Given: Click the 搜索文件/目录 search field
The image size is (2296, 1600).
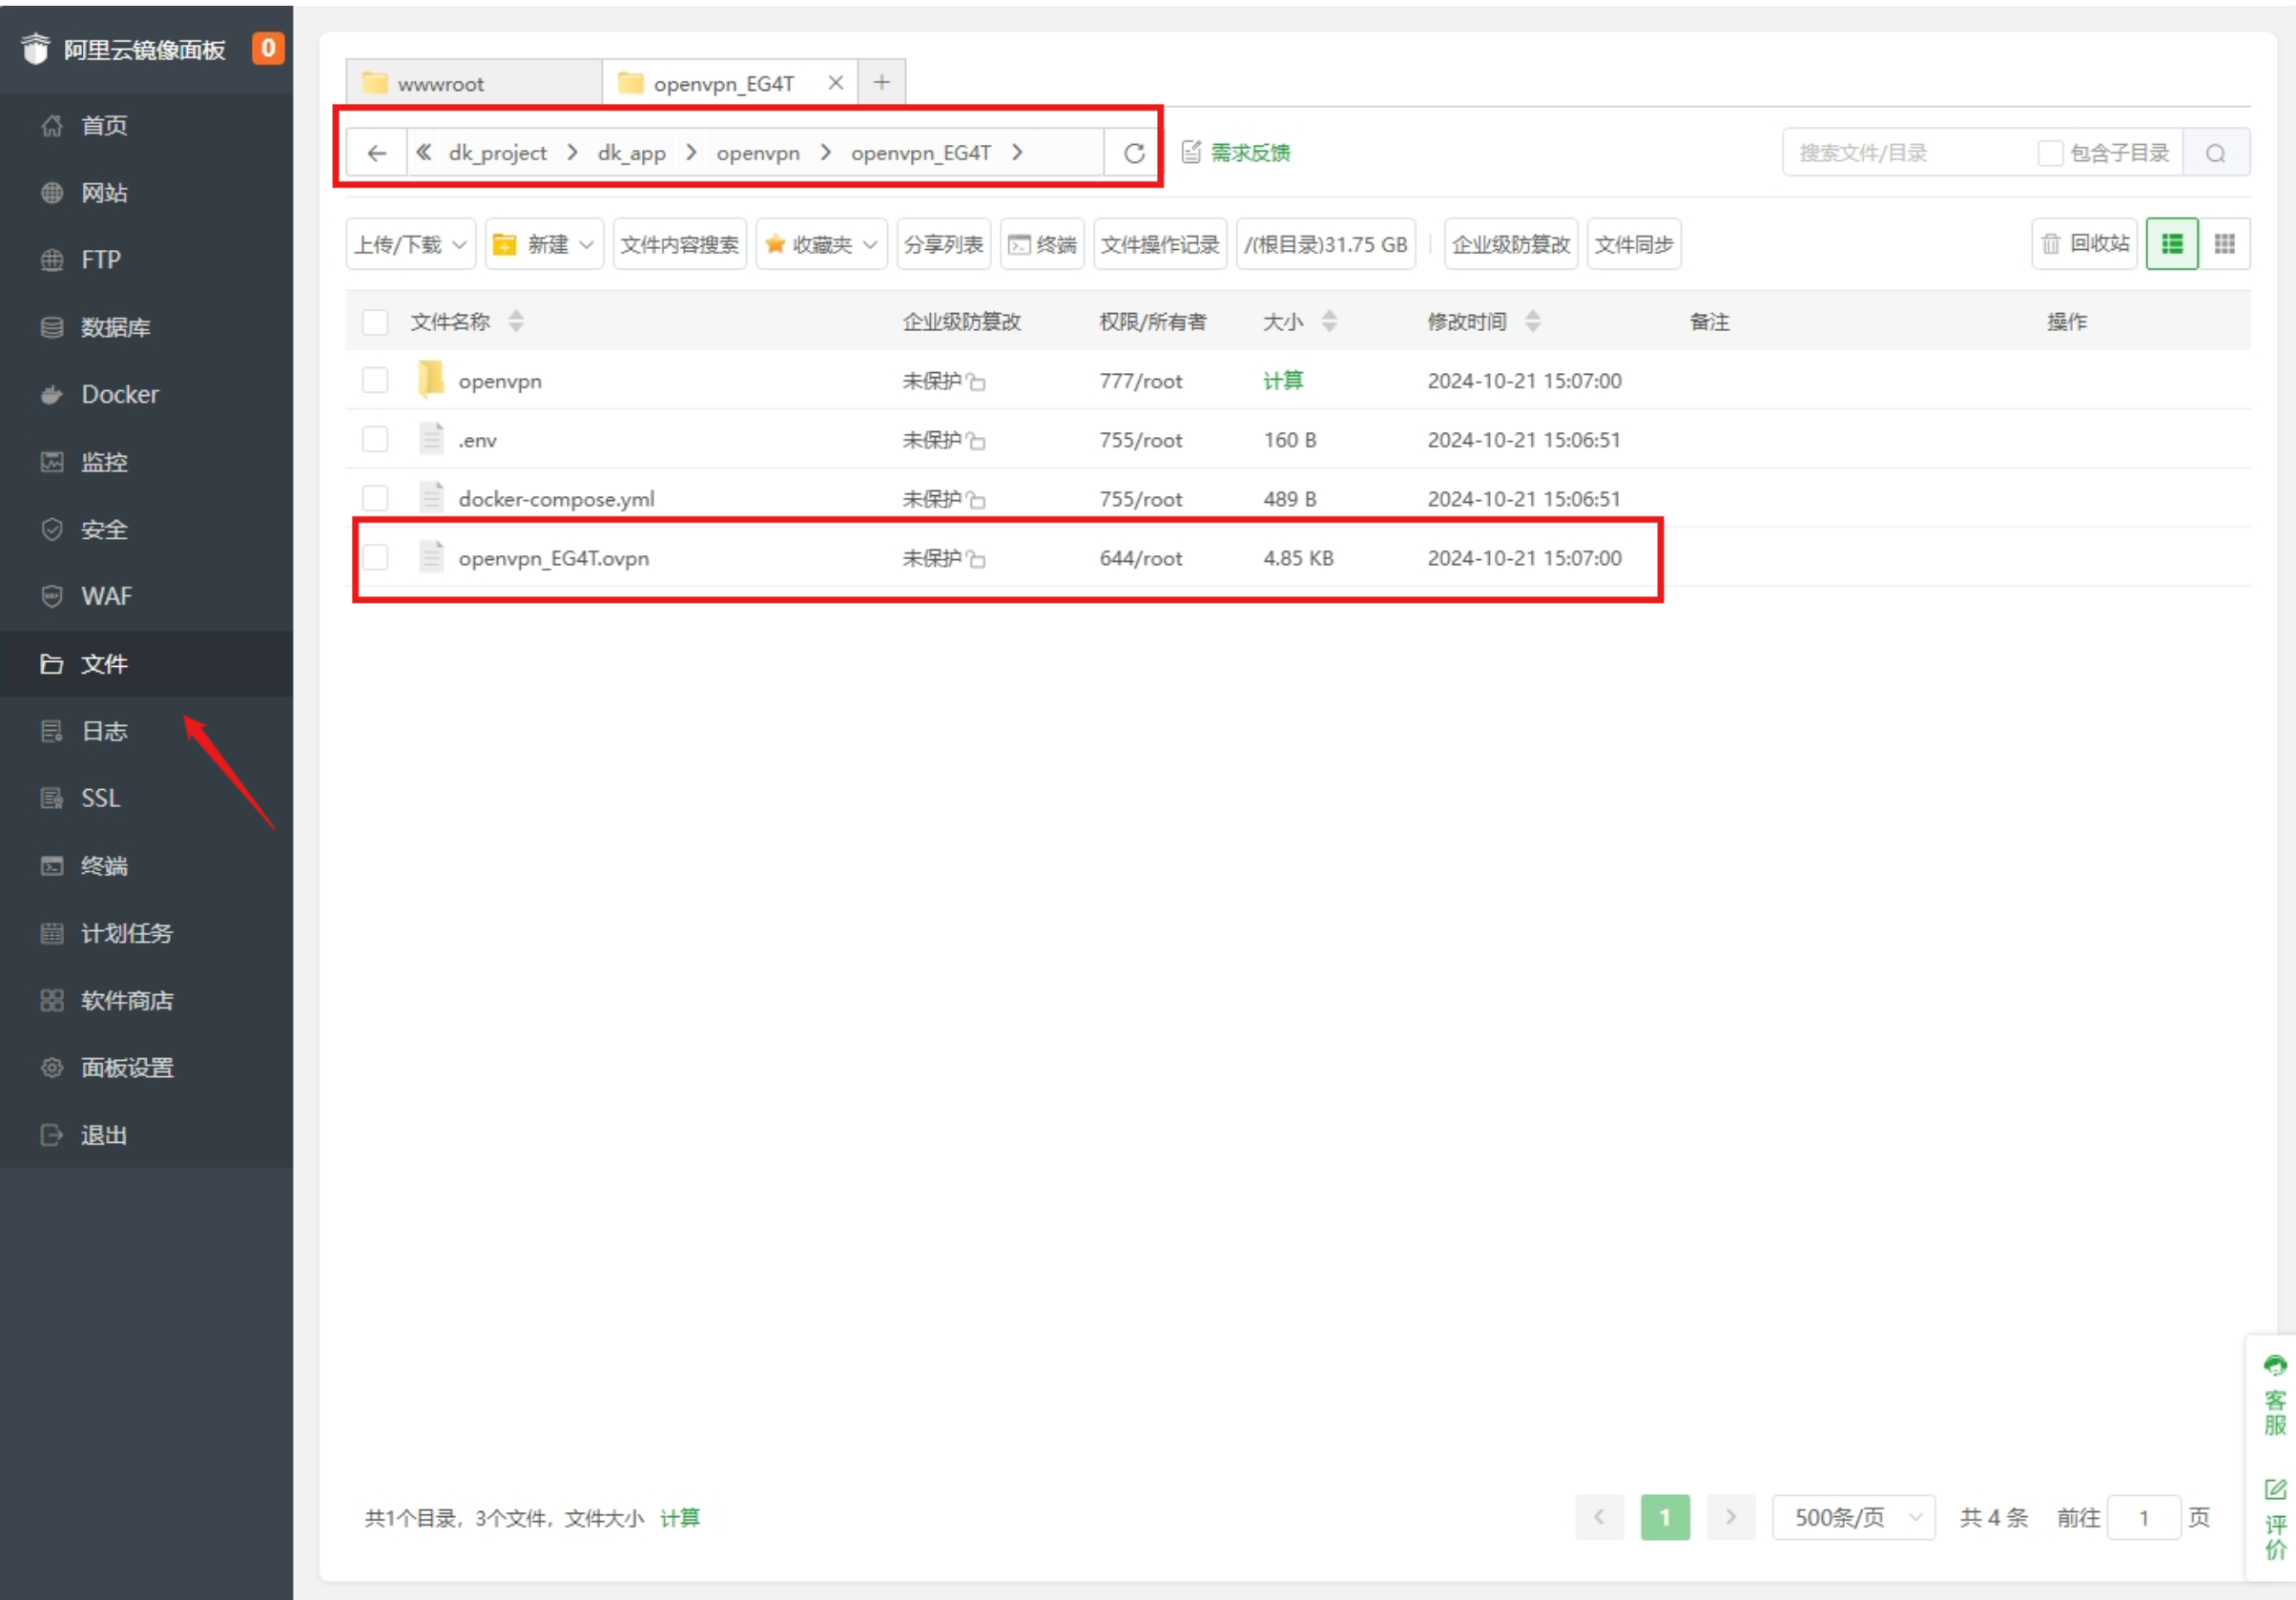Looking at the screenshot, I should tap(1908, 153).
